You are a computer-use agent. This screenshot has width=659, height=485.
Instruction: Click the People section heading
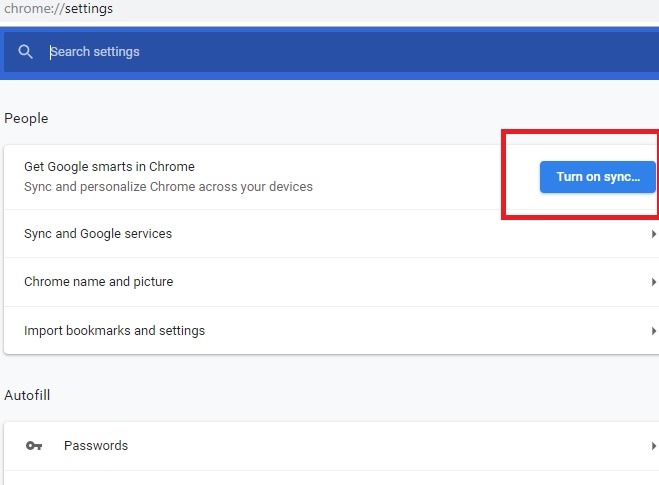[26, 119]
